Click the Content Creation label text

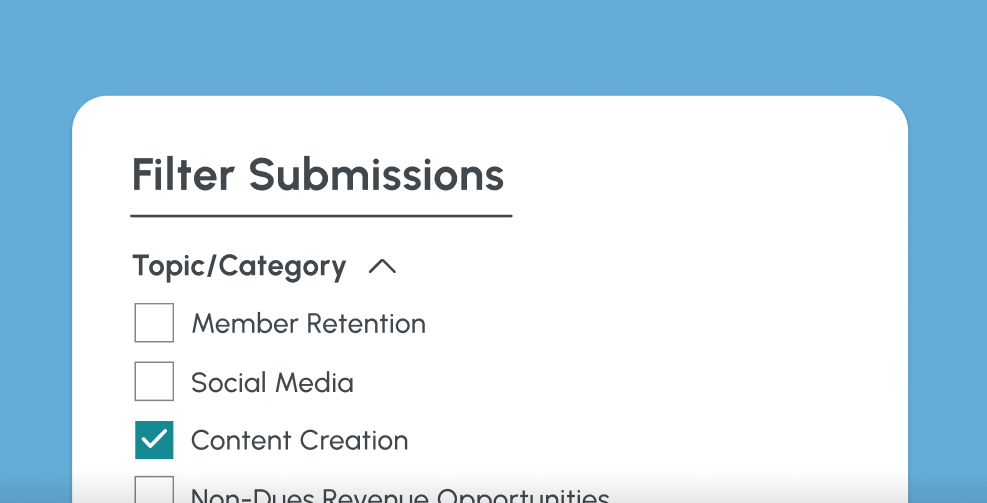(x=299, y=441)
